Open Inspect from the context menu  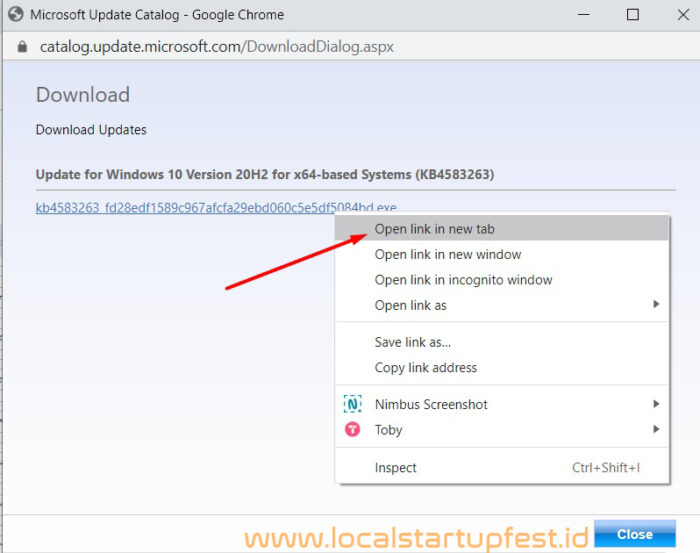pyautogui.click(x=502, y=467)
